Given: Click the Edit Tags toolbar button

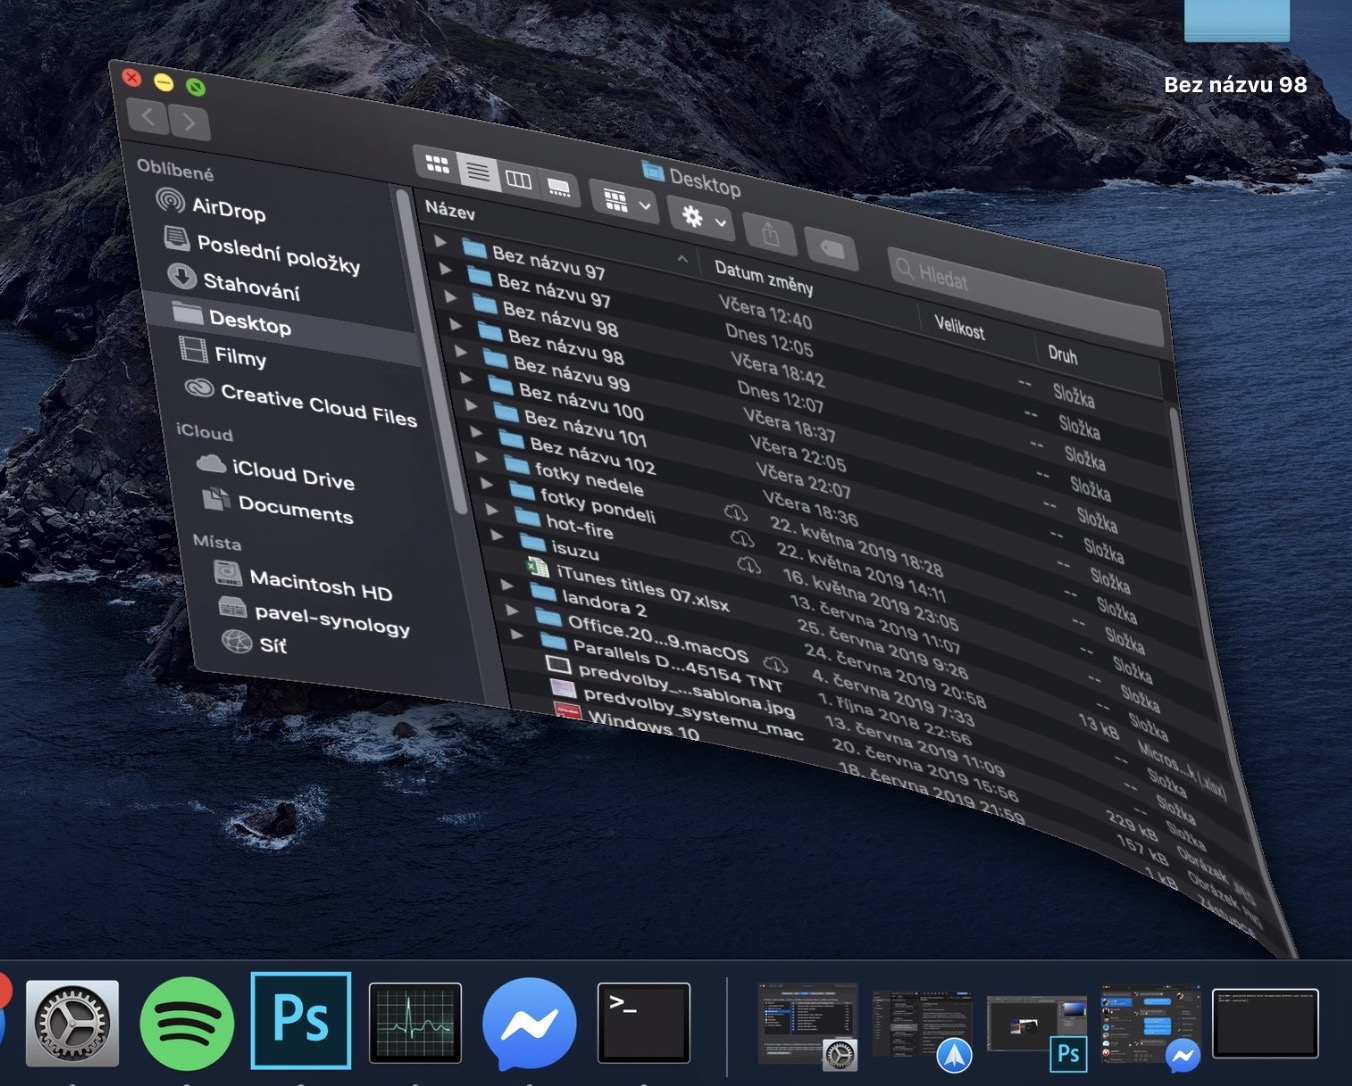Looking at the screenshot, I should coord(832,250).
